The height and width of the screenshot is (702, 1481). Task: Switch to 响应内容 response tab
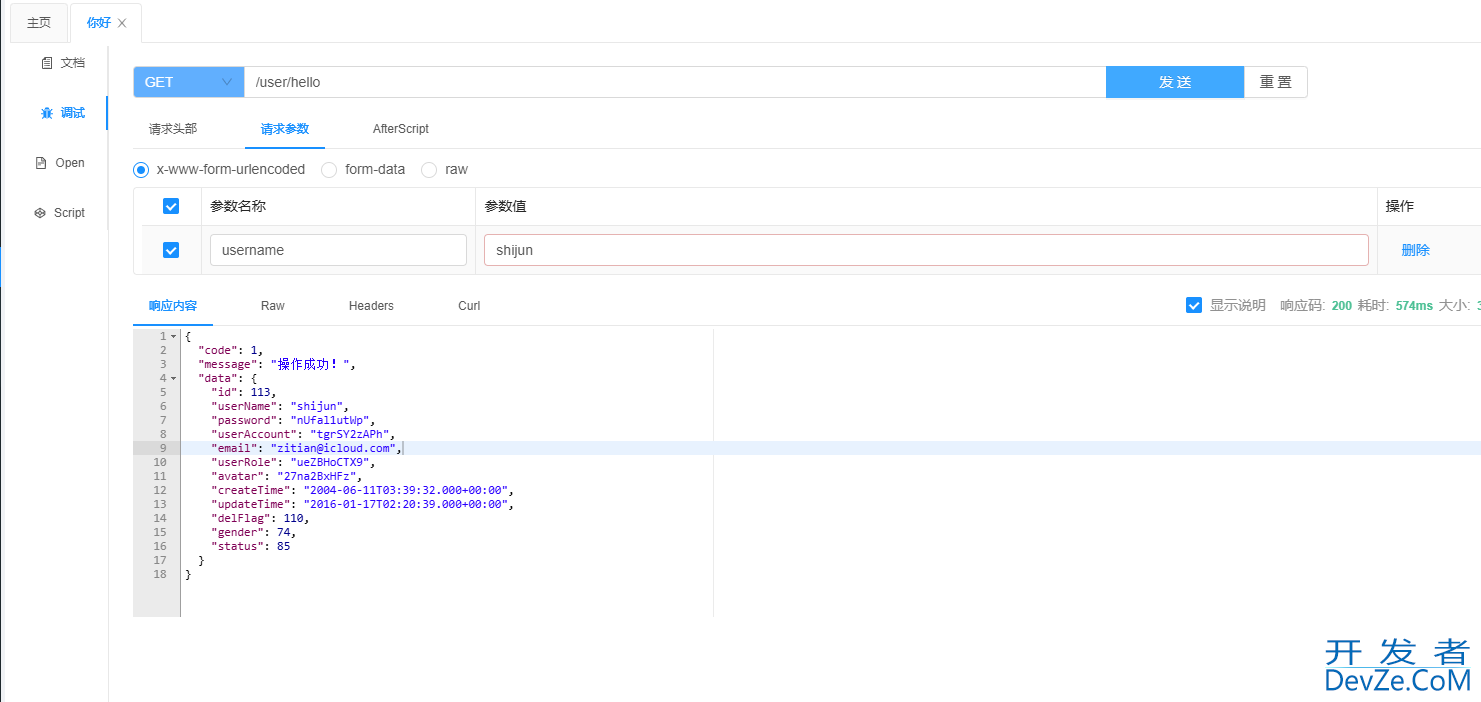coord(173,306)
